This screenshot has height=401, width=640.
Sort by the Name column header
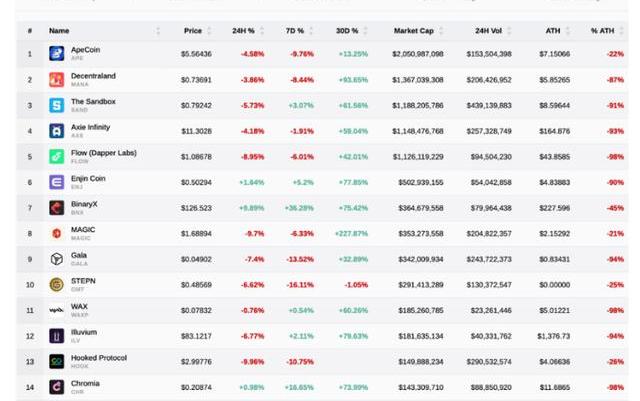59,31
